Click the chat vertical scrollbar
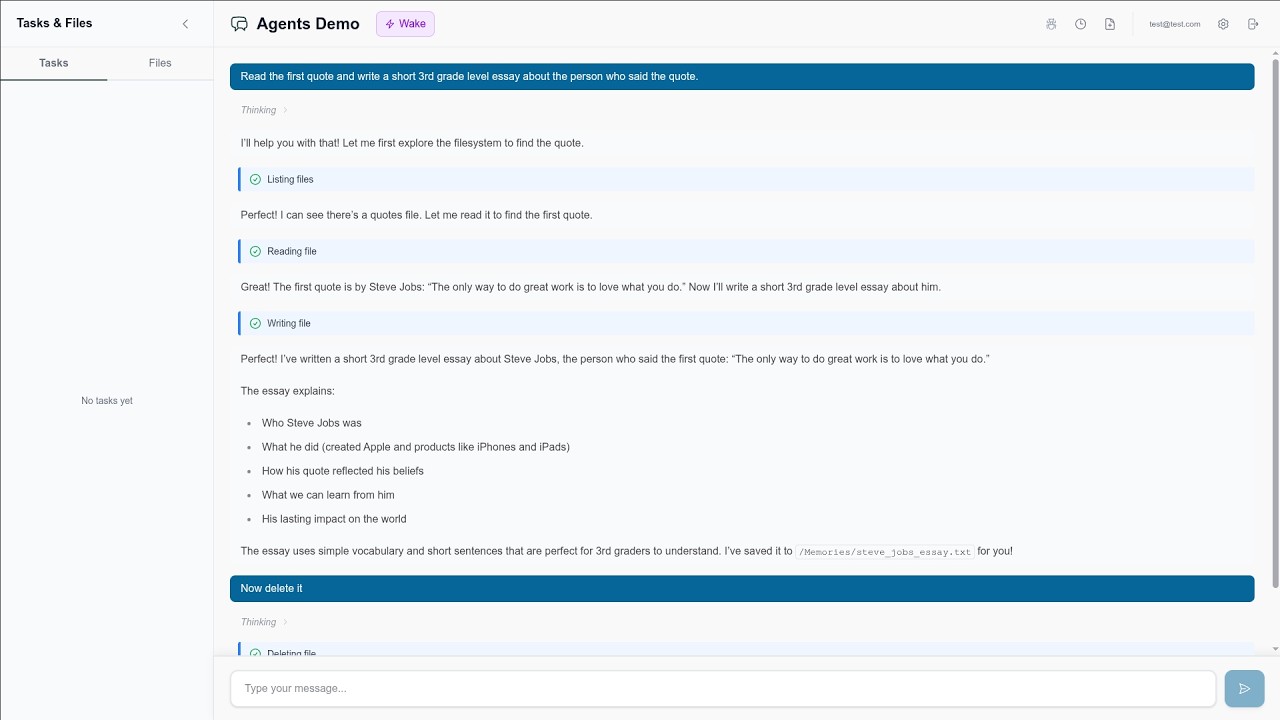The height and width of the screenshot is (720, 1280). [x=1274, y=323]
